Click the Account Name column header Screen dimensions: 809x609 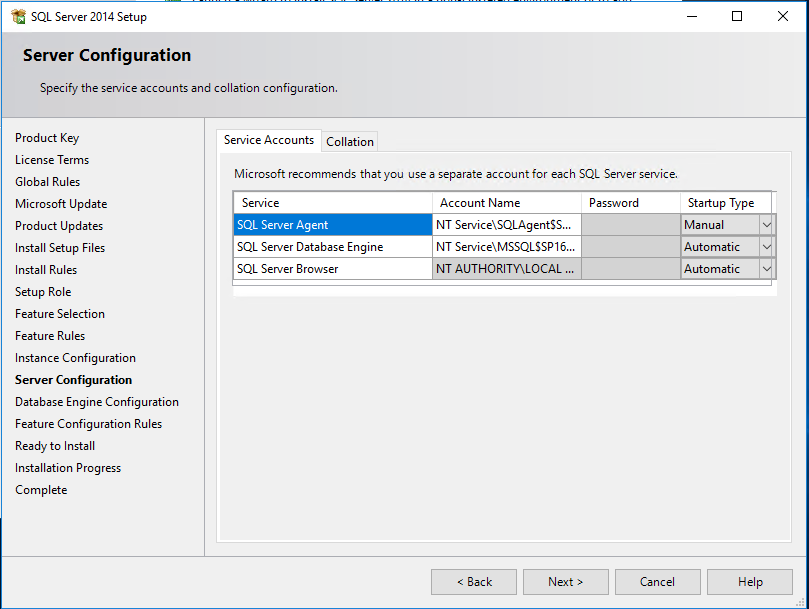[x=507, y=203]
